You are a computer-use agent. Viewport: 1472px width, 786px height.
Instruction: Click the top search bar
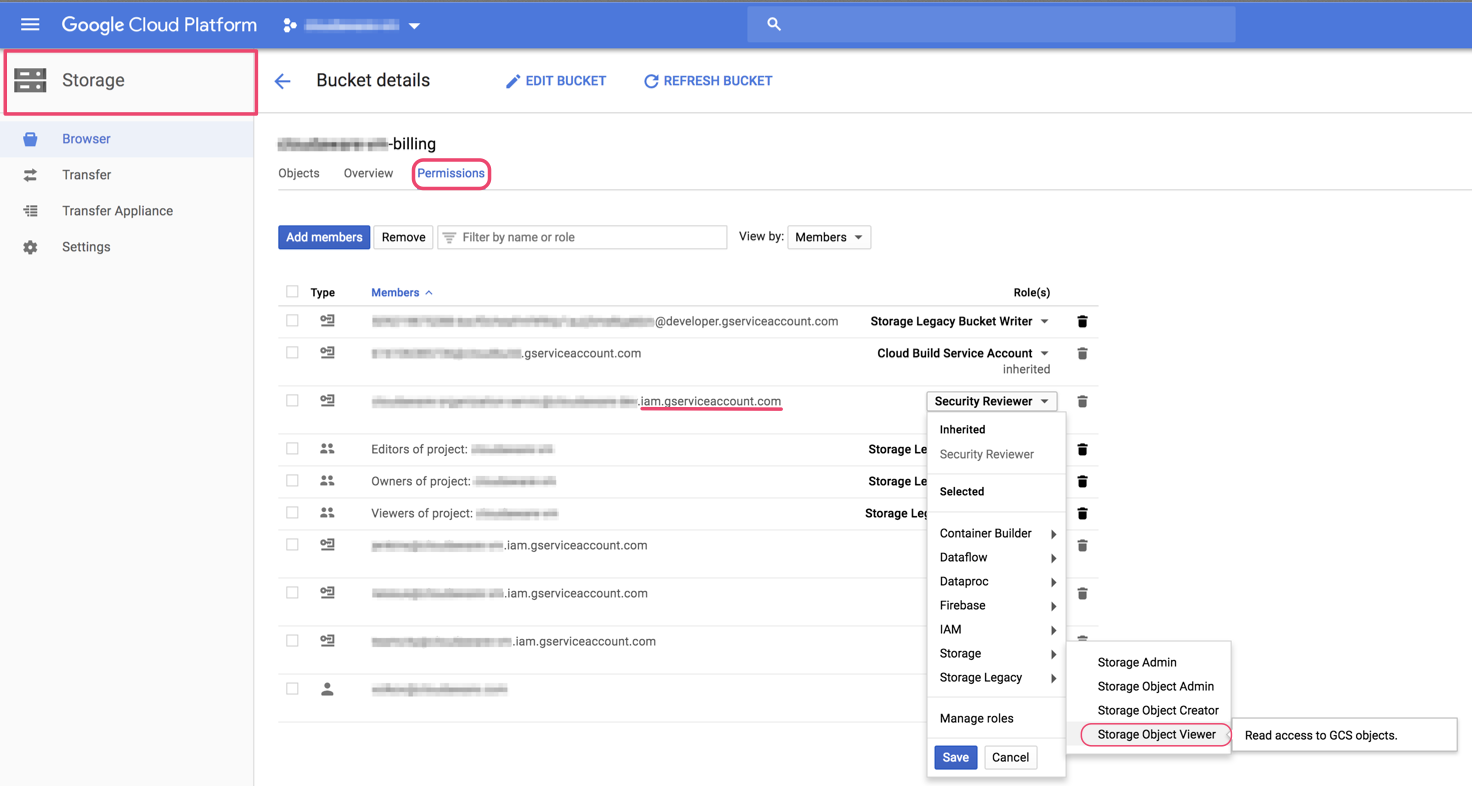click(x=991, y=24)
